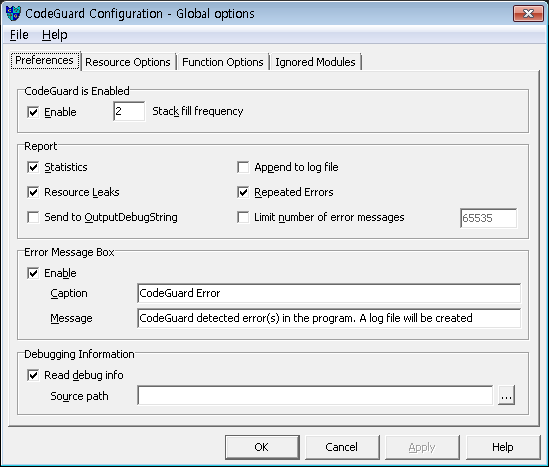Click the CodeGuard shield icon in title bar

click(x=13, y=14)
